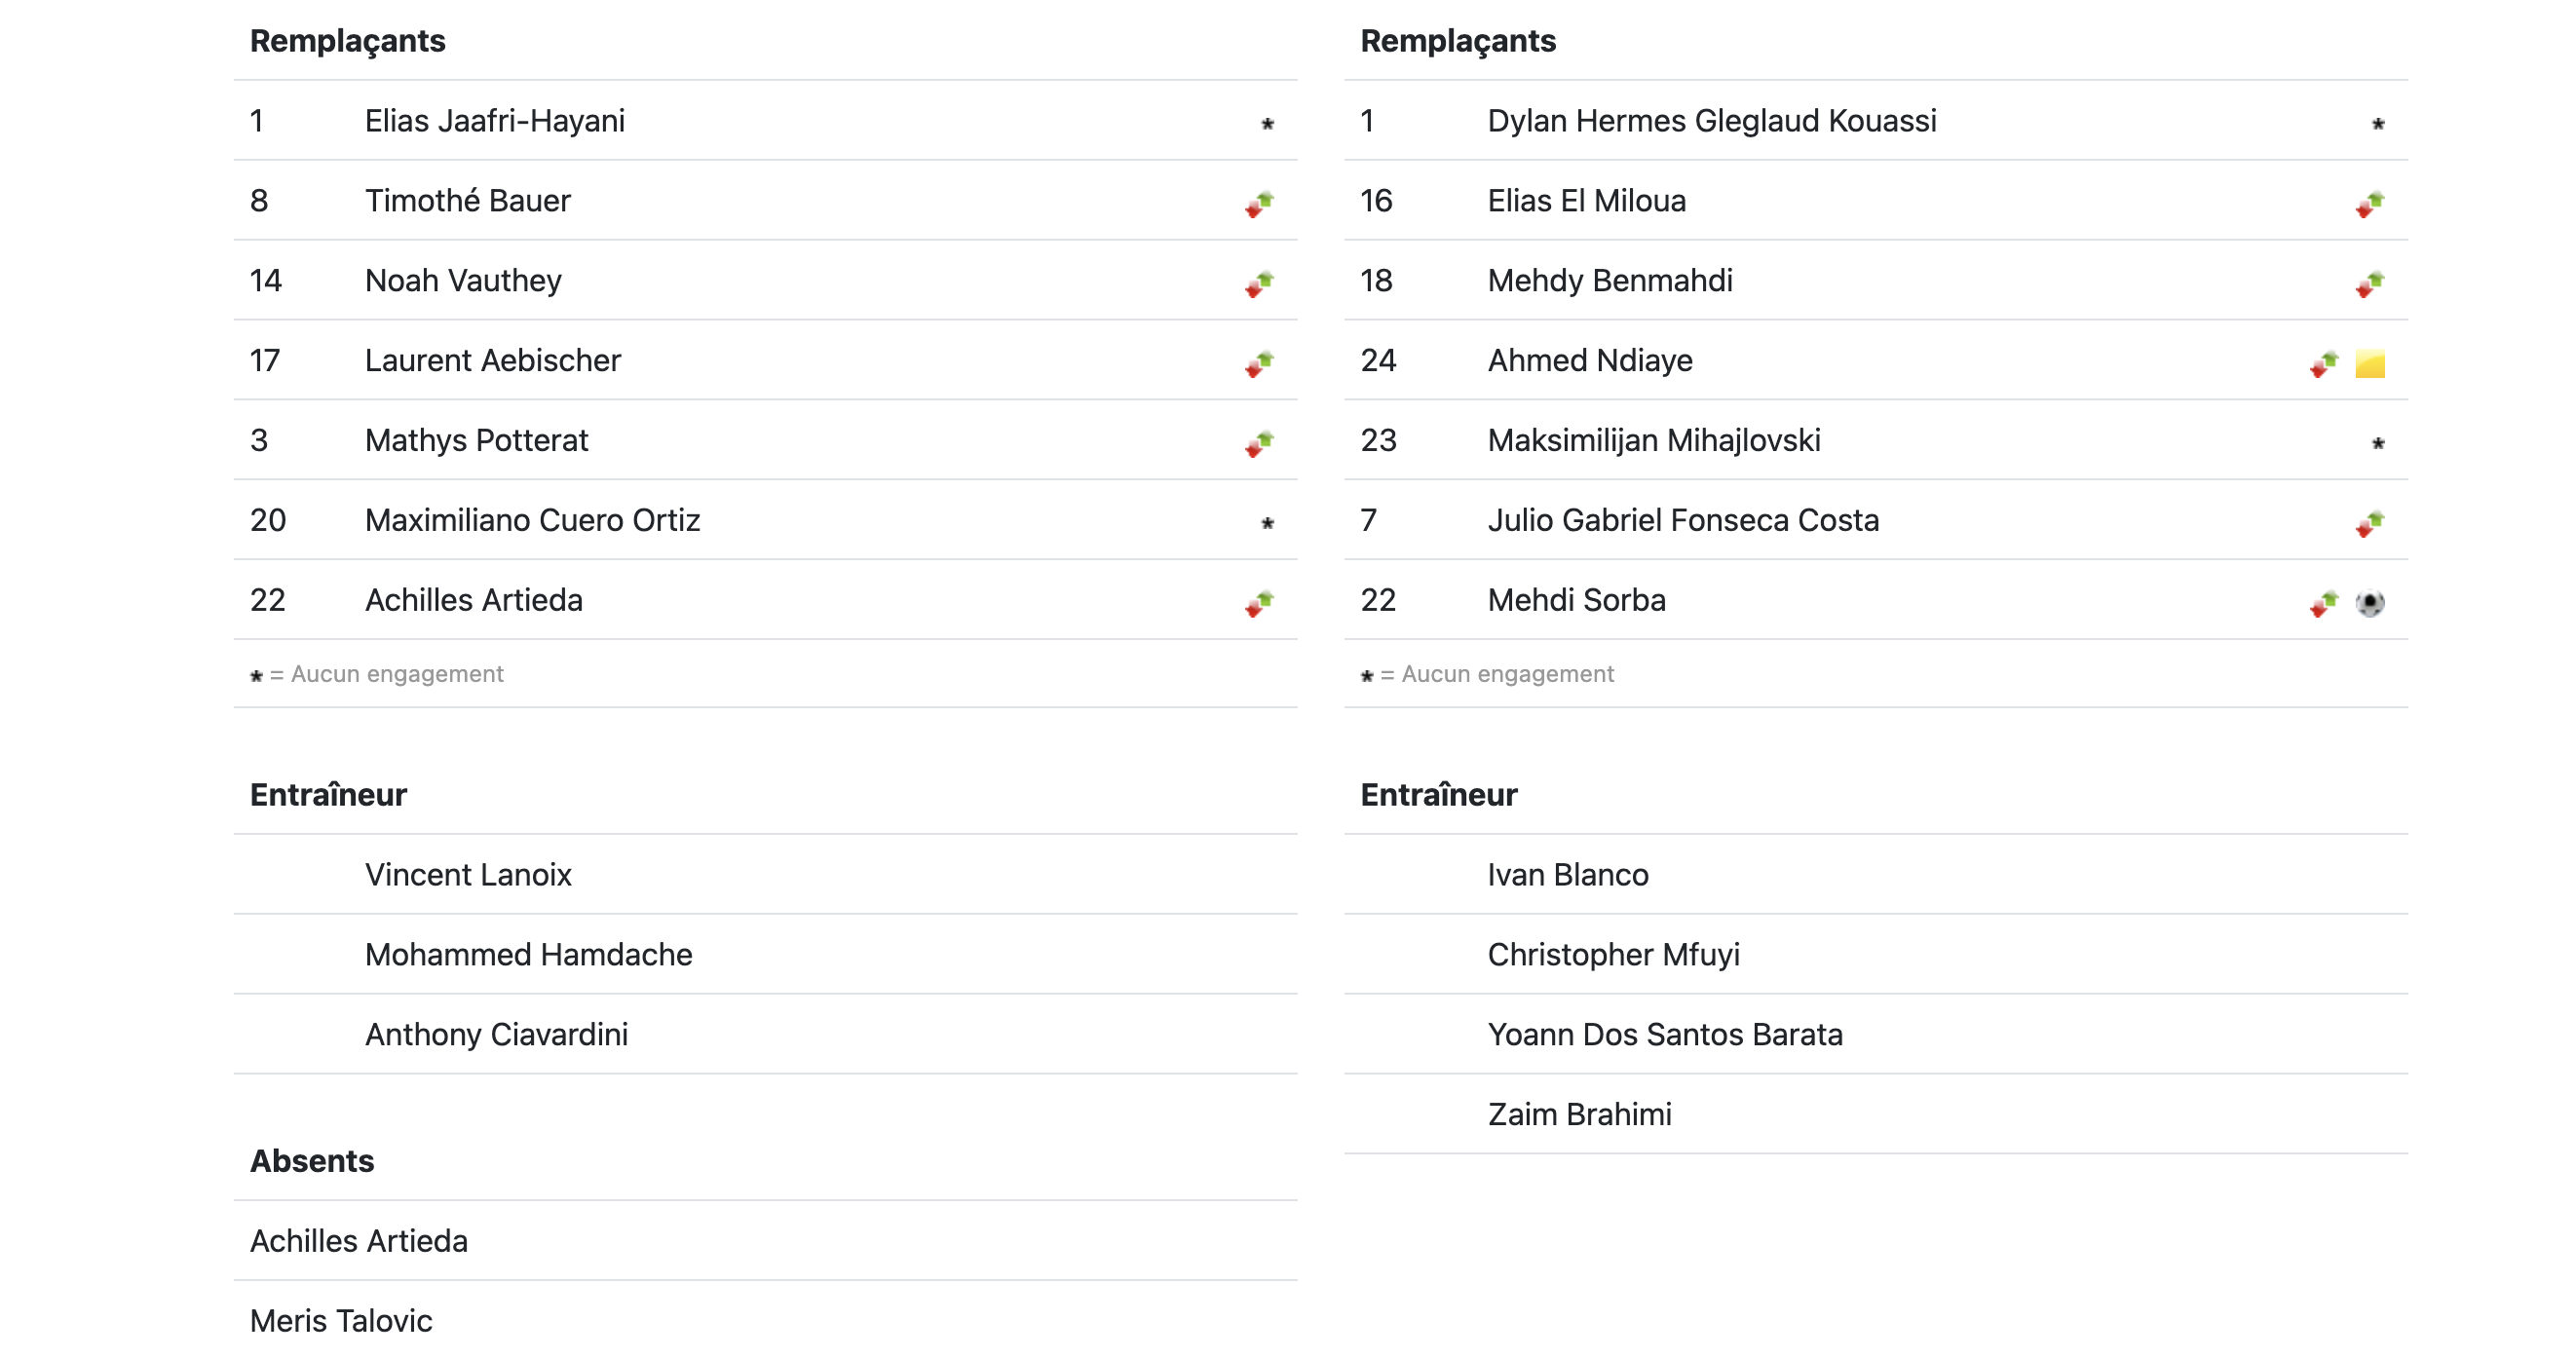Image resolution: width=2576 pixels, height=1358 pixels.
Task: Click substitution icon next to Timothé Bauer
Action: click(1259, 204)
